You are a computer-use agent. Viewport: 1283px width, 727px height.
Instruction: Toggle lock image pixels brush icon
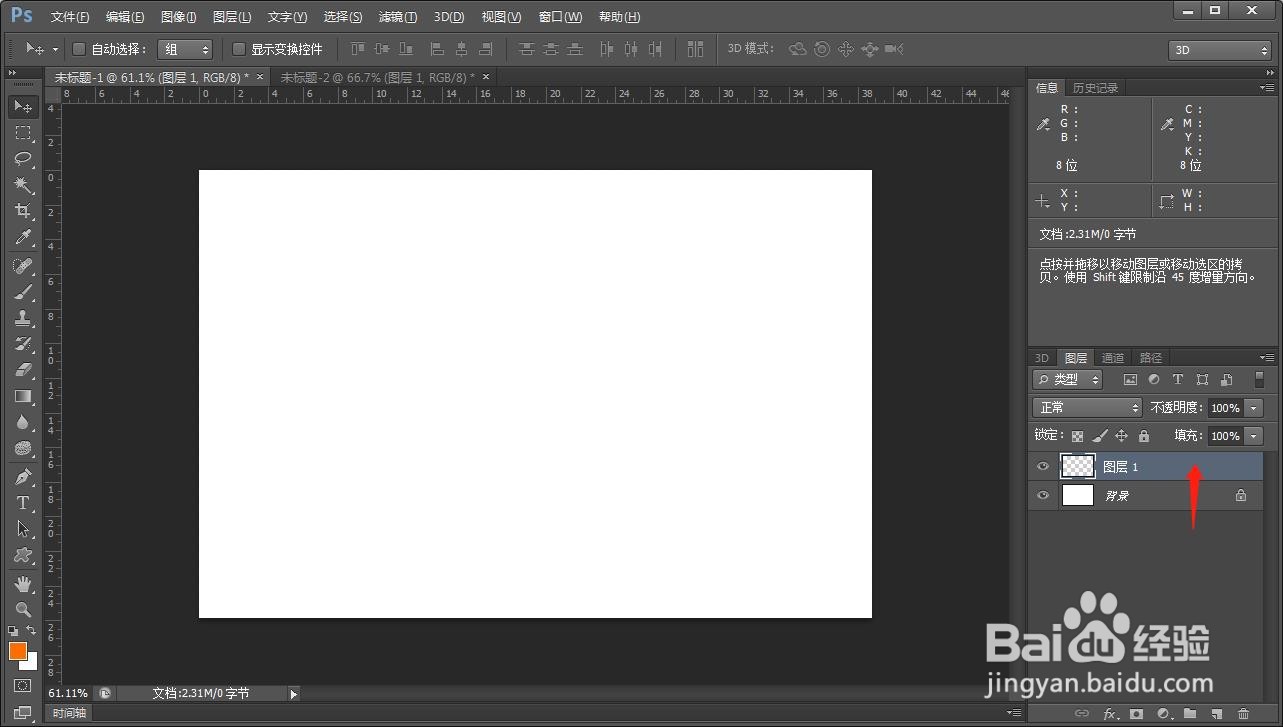1099,436
